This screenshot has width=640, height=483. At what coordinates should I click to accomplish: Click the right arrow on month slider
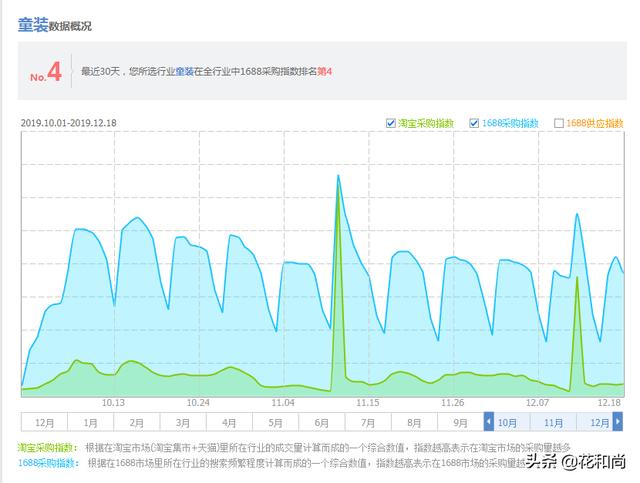tap(618, 421)
